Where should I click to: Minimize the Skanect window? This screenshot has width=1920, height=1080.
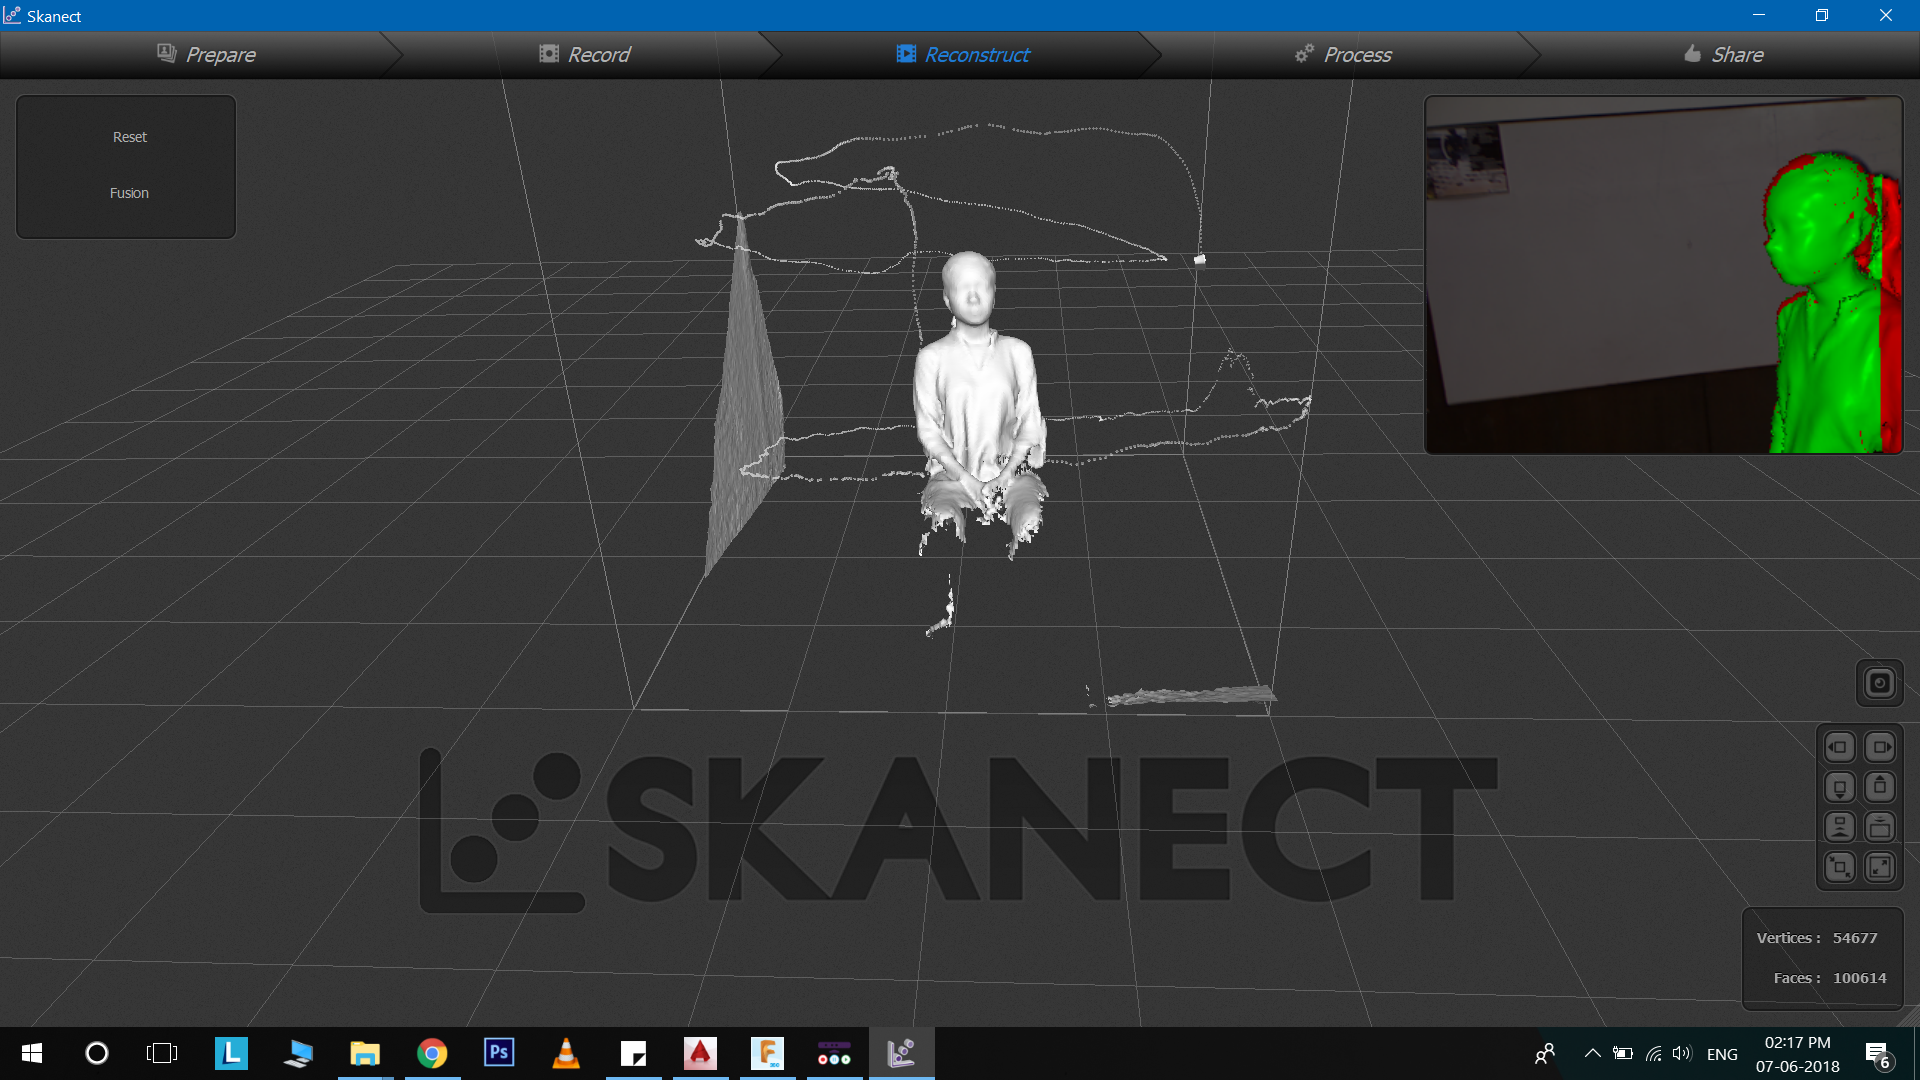1759,15
